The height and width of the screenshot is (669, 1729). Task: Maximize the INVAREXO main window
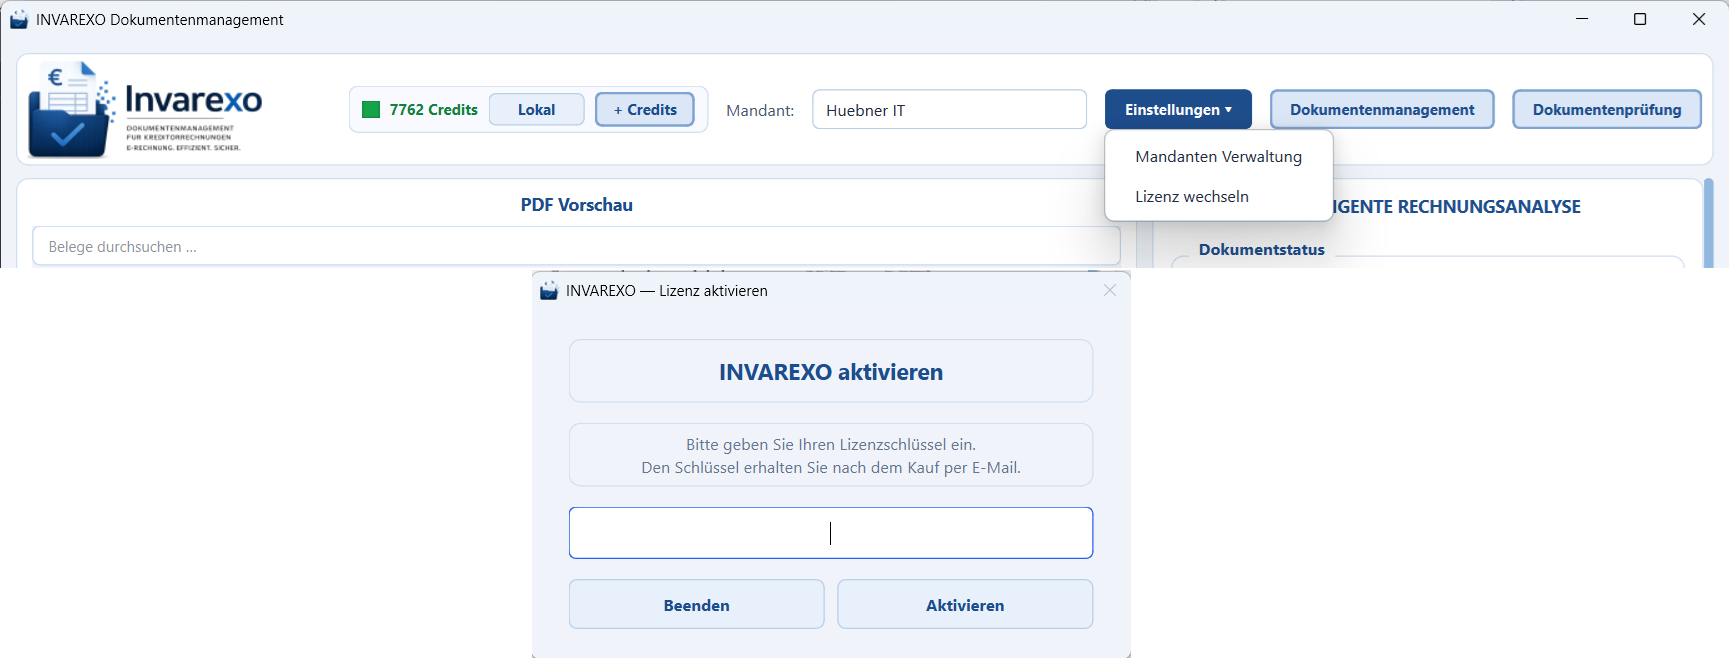click(1640, 19)
